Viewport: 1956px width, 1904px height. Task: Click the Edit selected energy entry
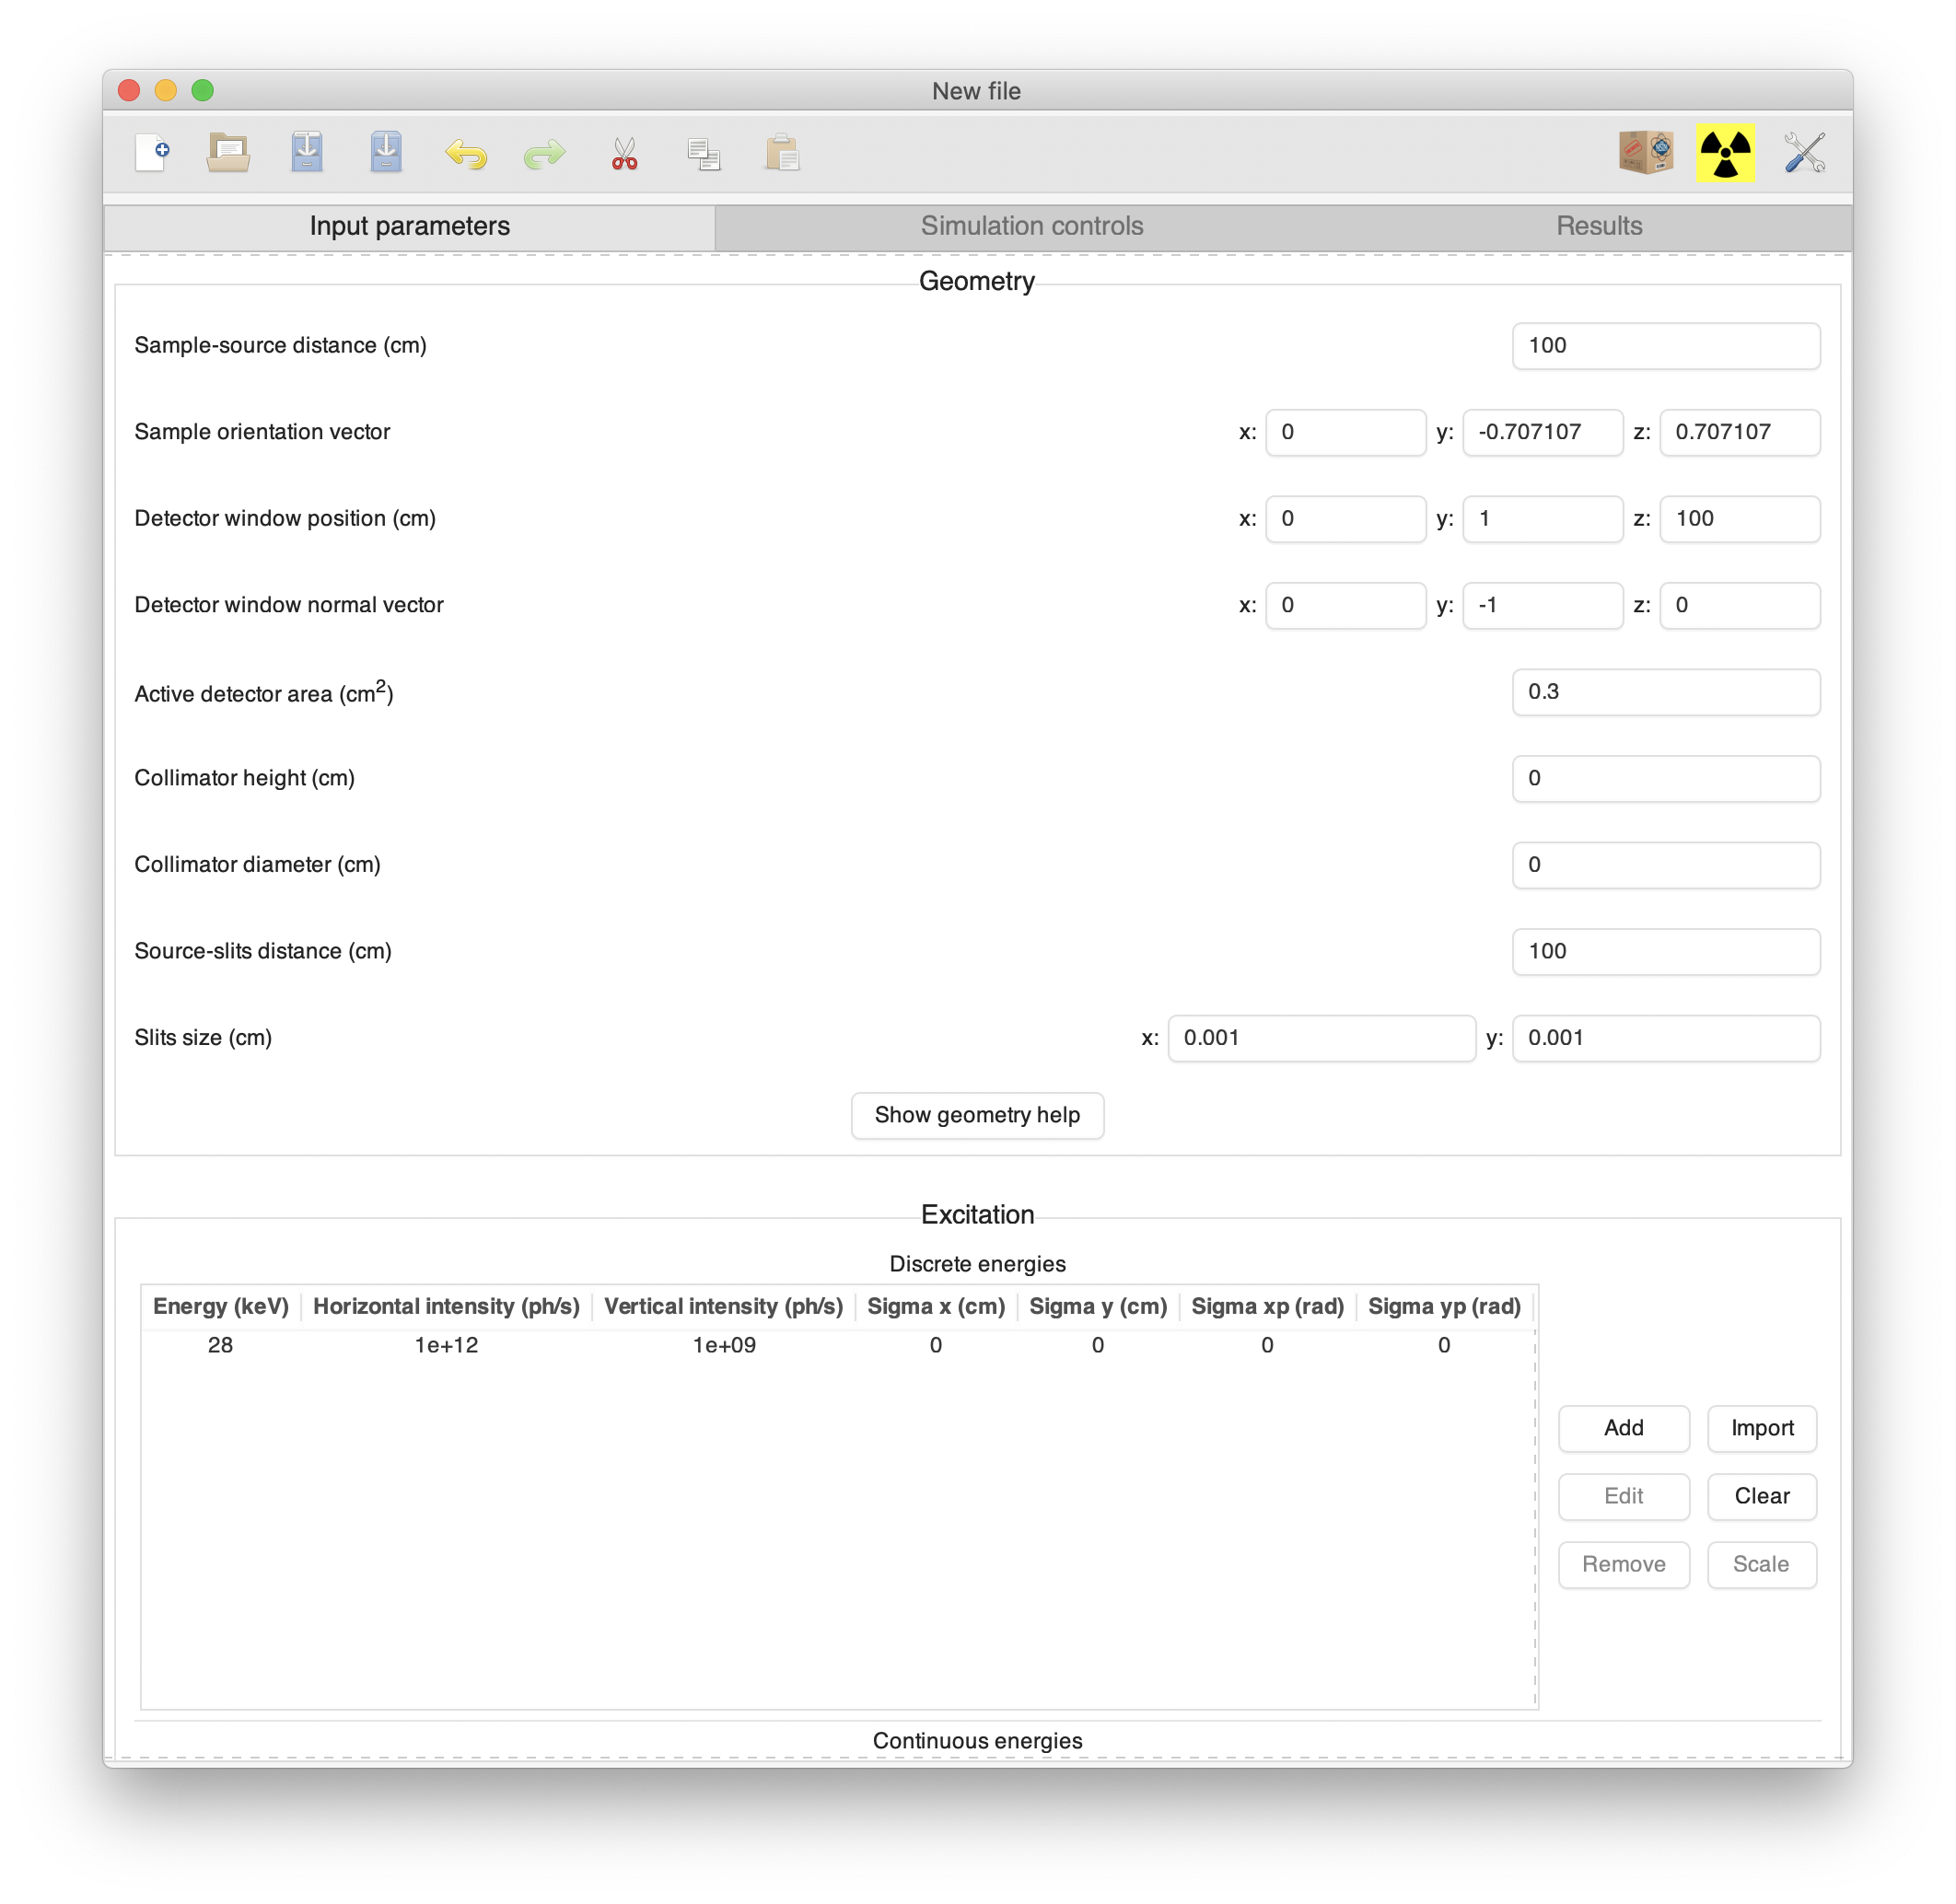[1623, 1495]
